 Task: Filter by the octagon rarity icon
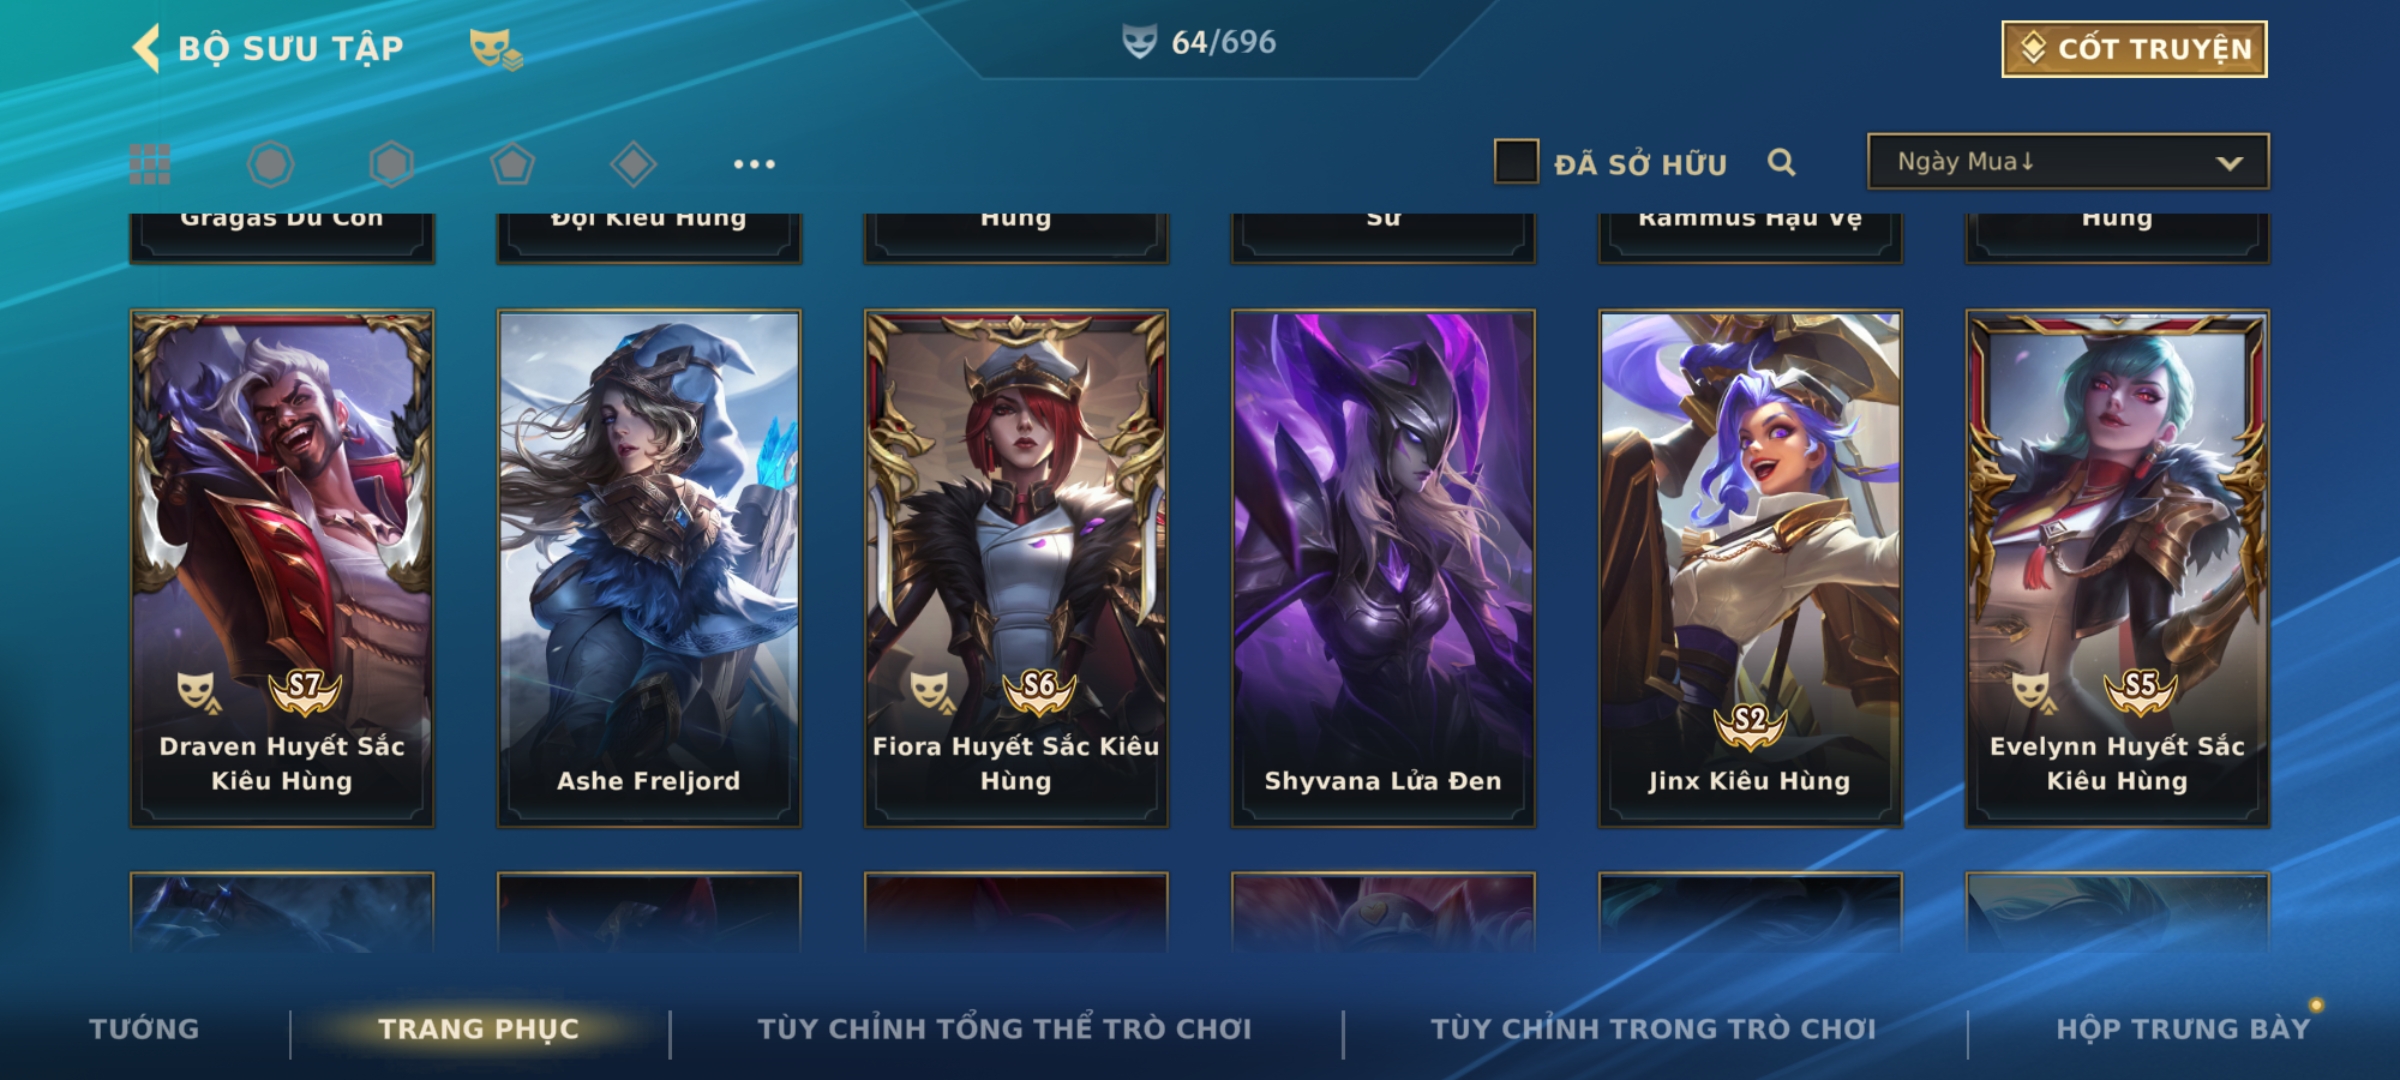tap(271, 164)
